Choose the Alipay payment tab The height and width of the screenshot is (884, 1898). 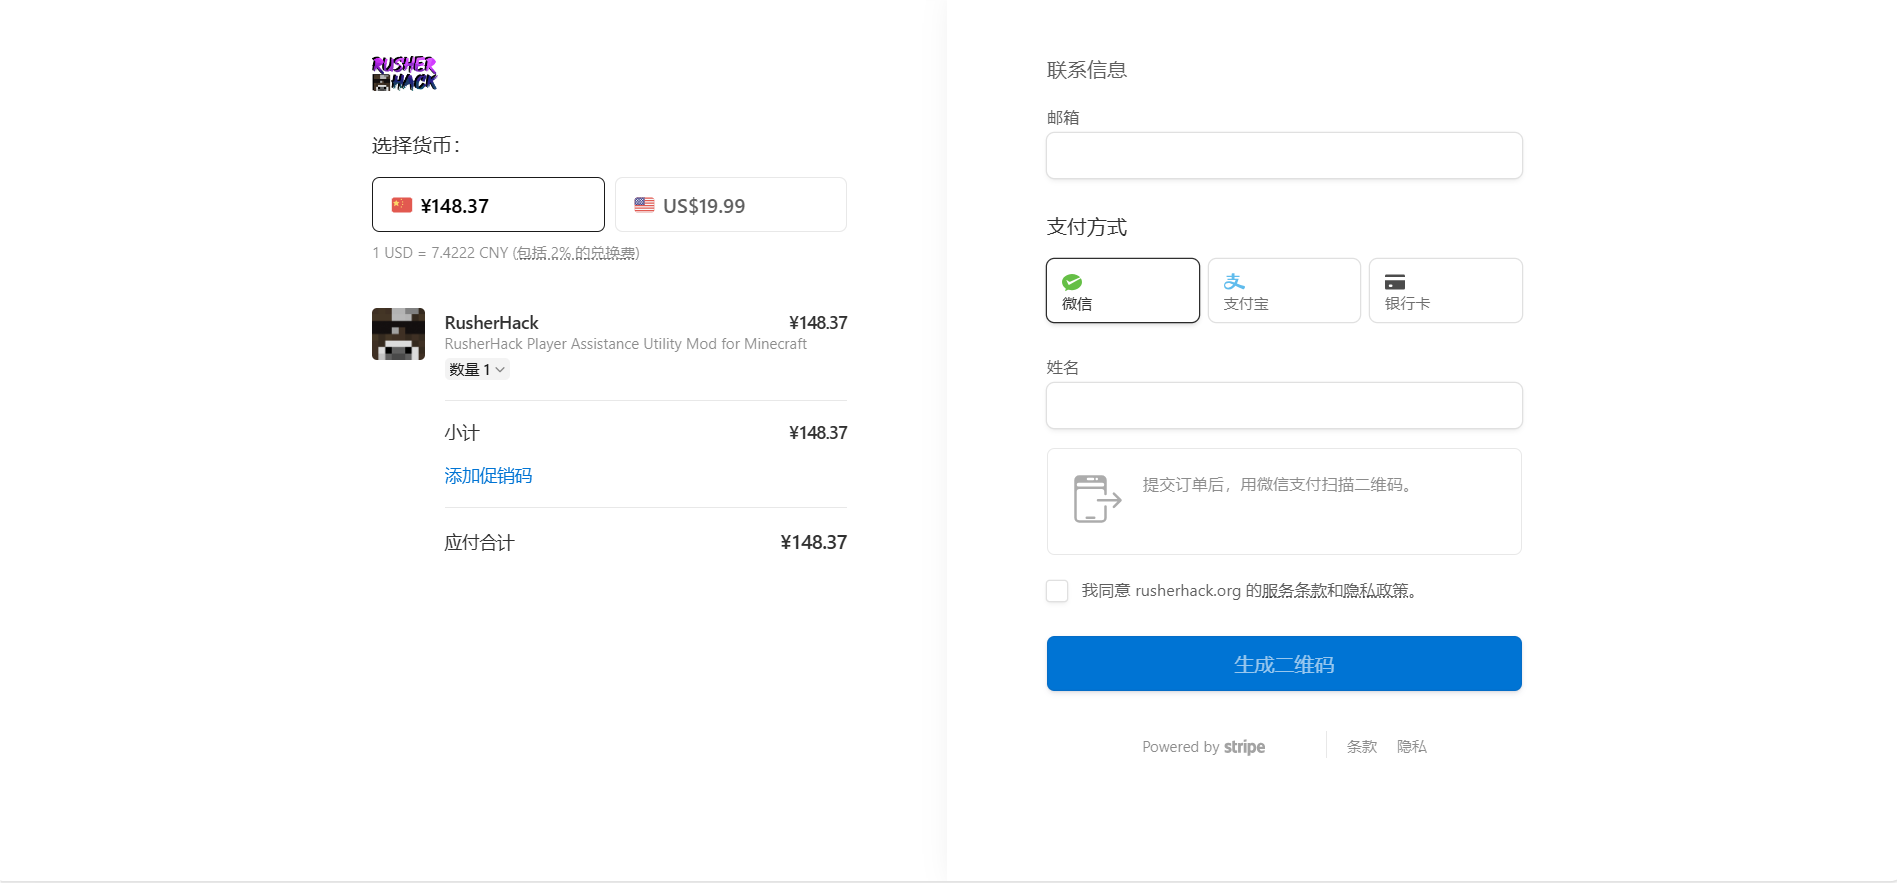[1284, 291]
